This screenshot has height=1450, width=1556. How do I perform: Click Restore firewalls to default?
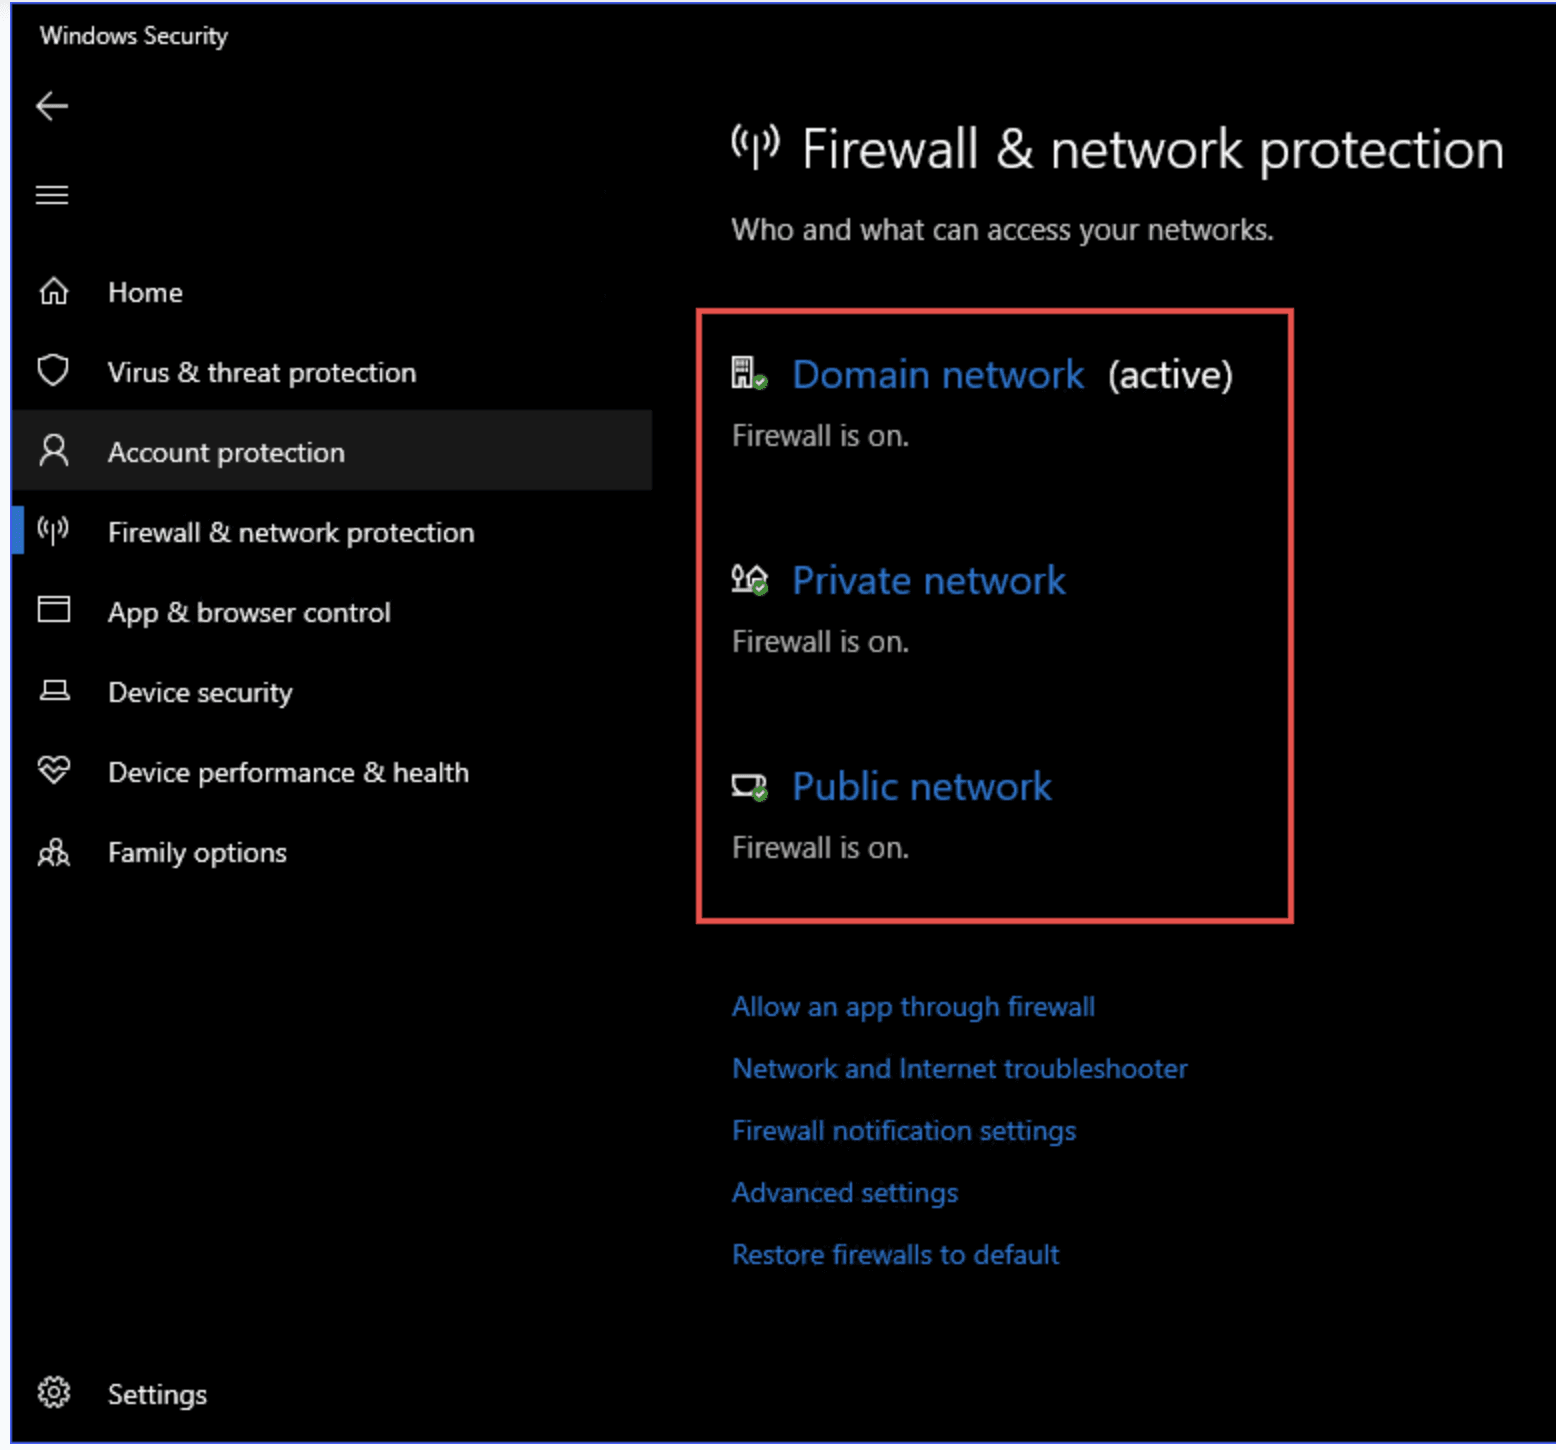895,1255
